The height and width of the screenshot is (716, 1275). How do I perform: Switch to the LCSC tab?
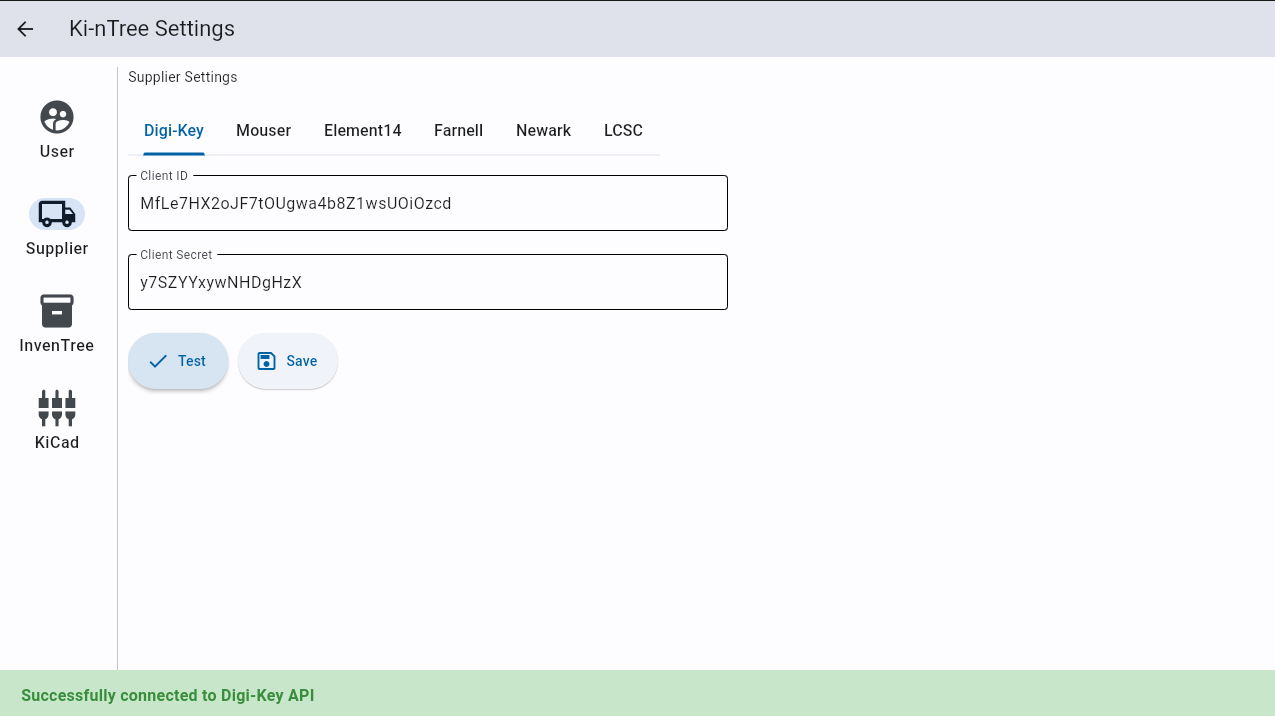tap(623, 131)
